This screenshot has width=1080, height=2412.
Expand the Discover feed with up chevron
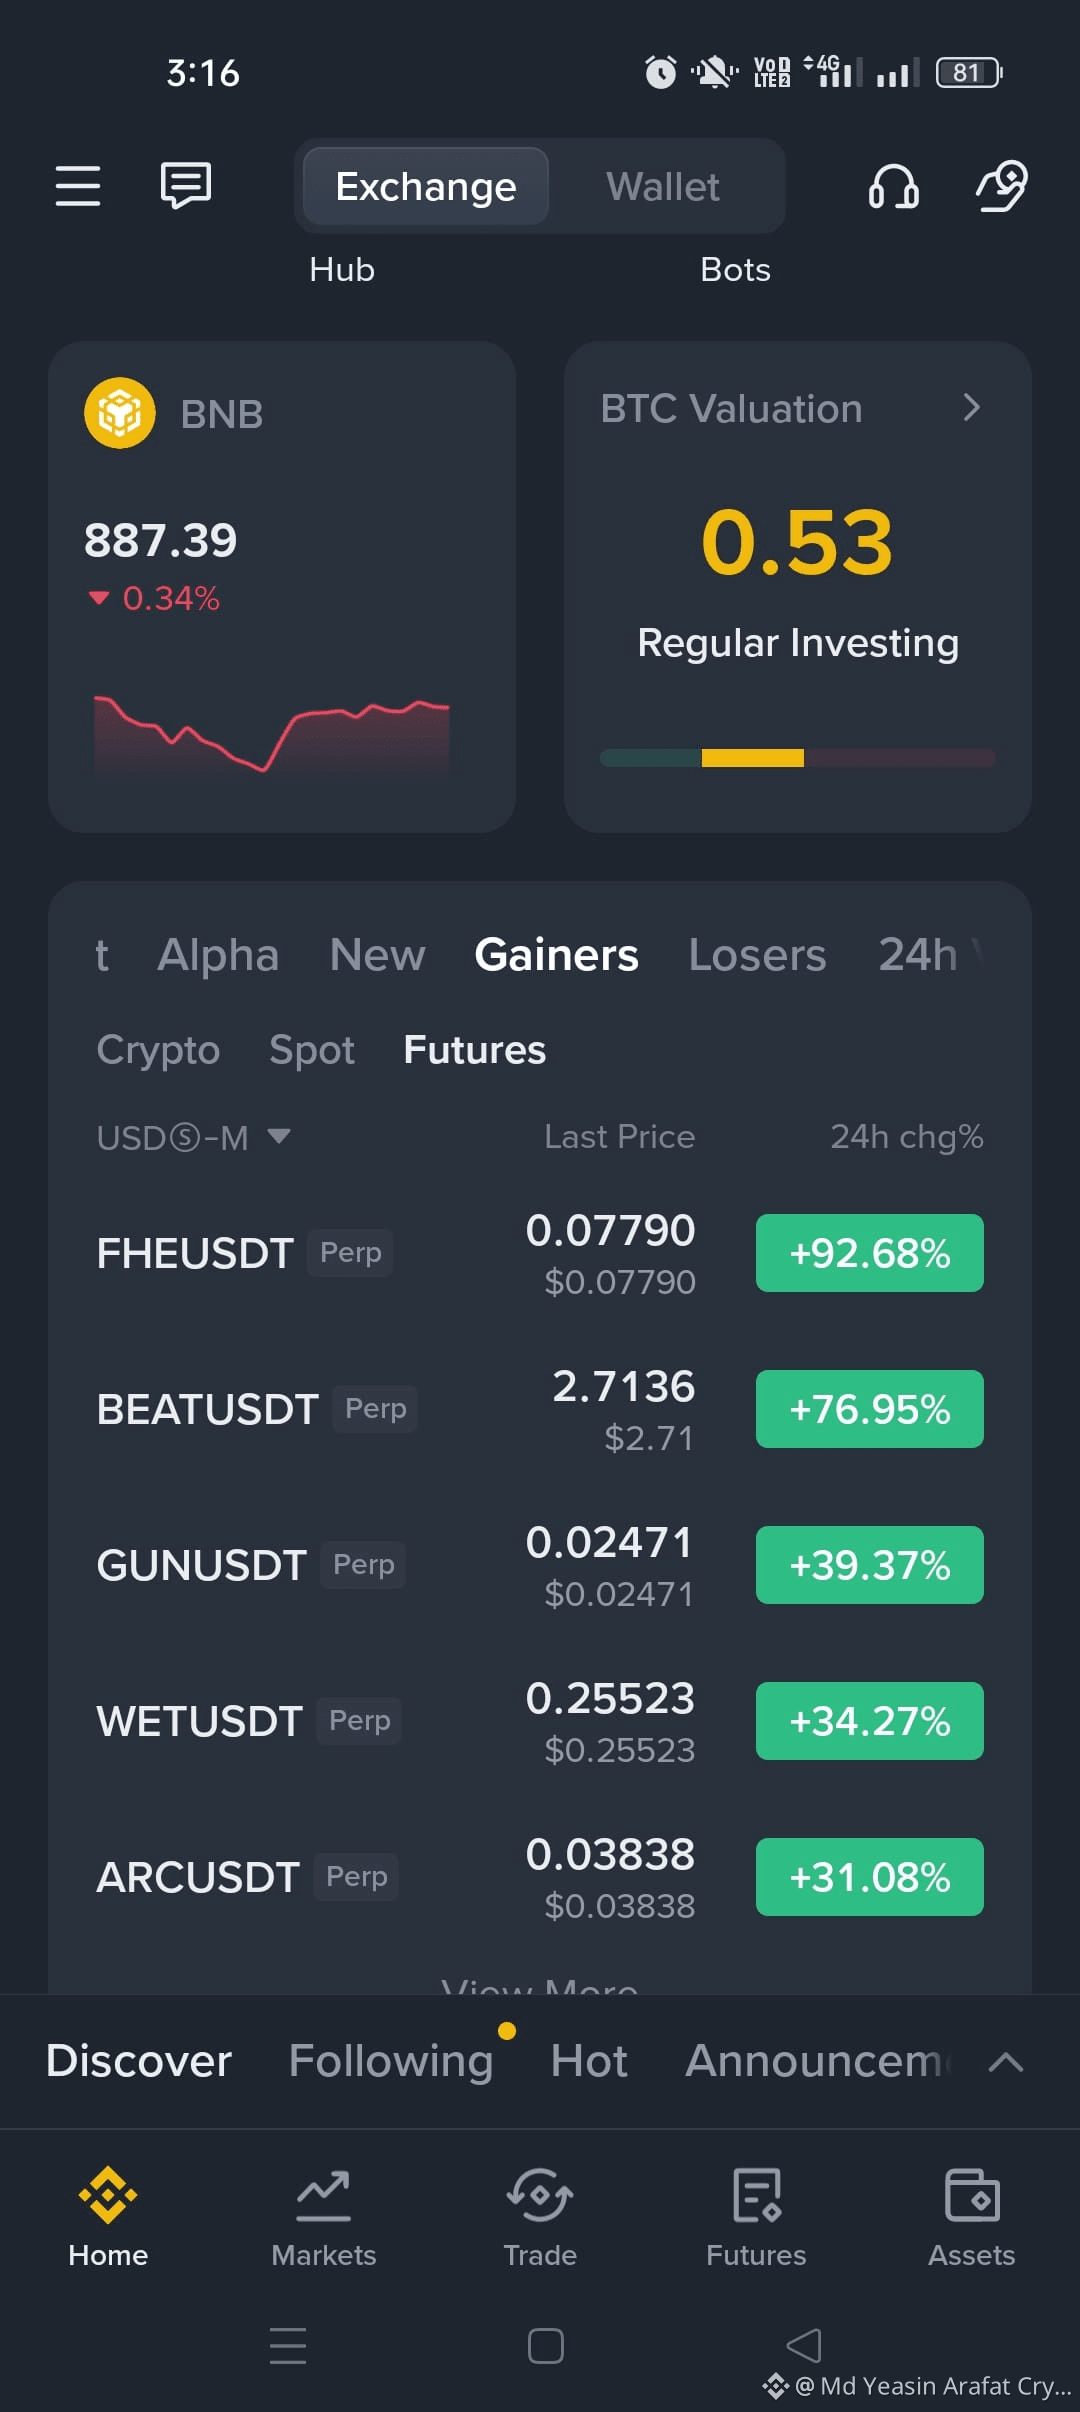pyautogui.click(x=1005, y=2061)
